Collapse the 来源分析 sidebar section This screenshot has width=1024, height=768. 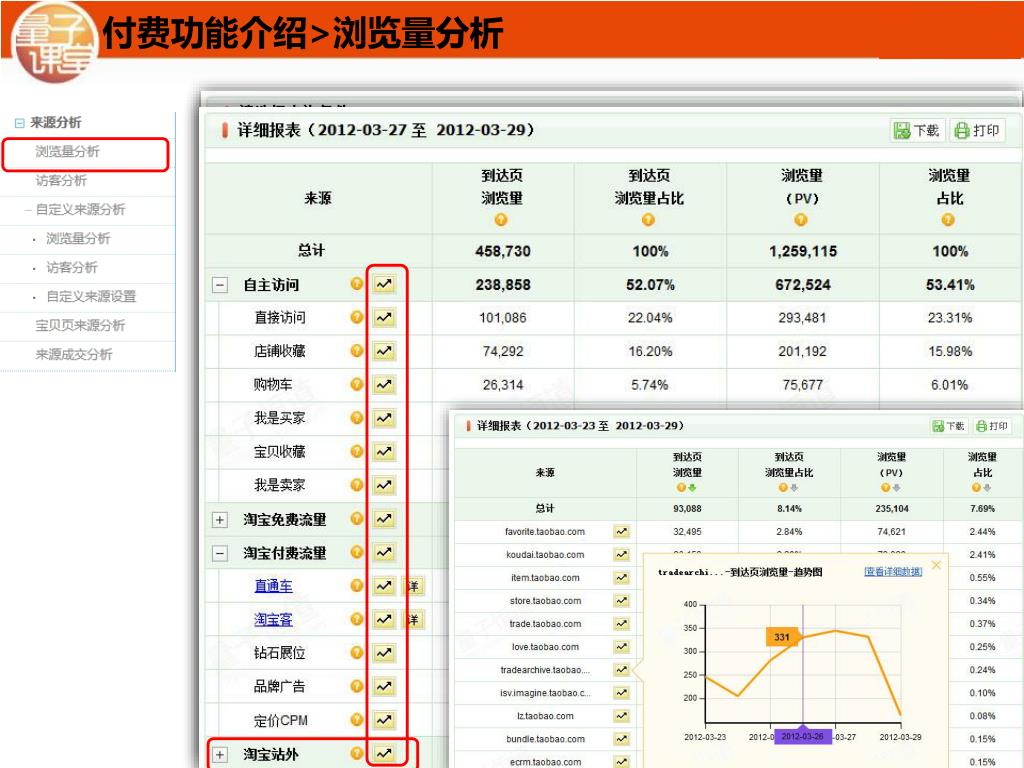tap(20, 123)
